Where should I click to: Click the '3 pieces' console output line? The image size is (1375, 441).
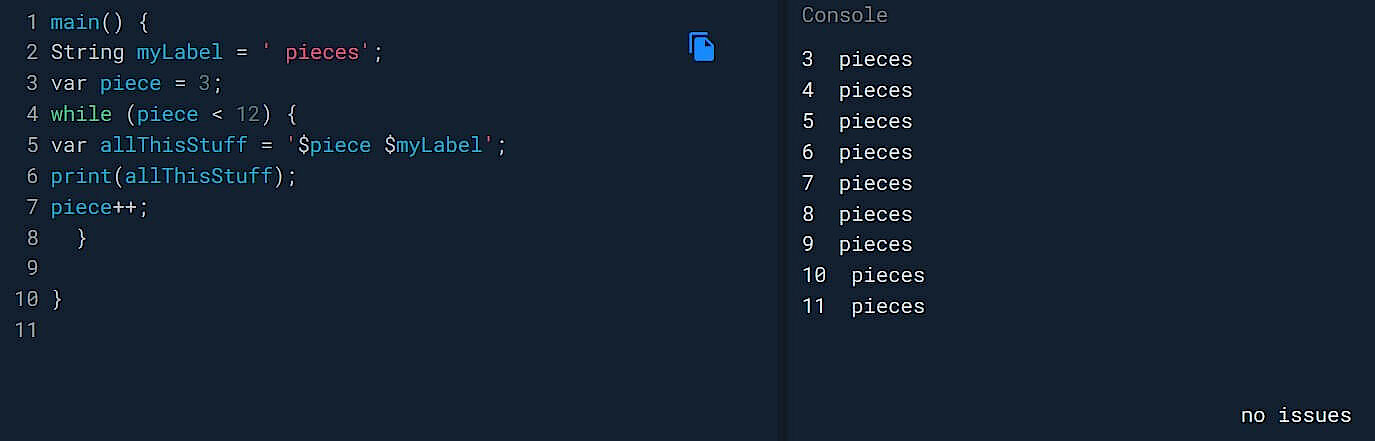[x=857, y=59]
